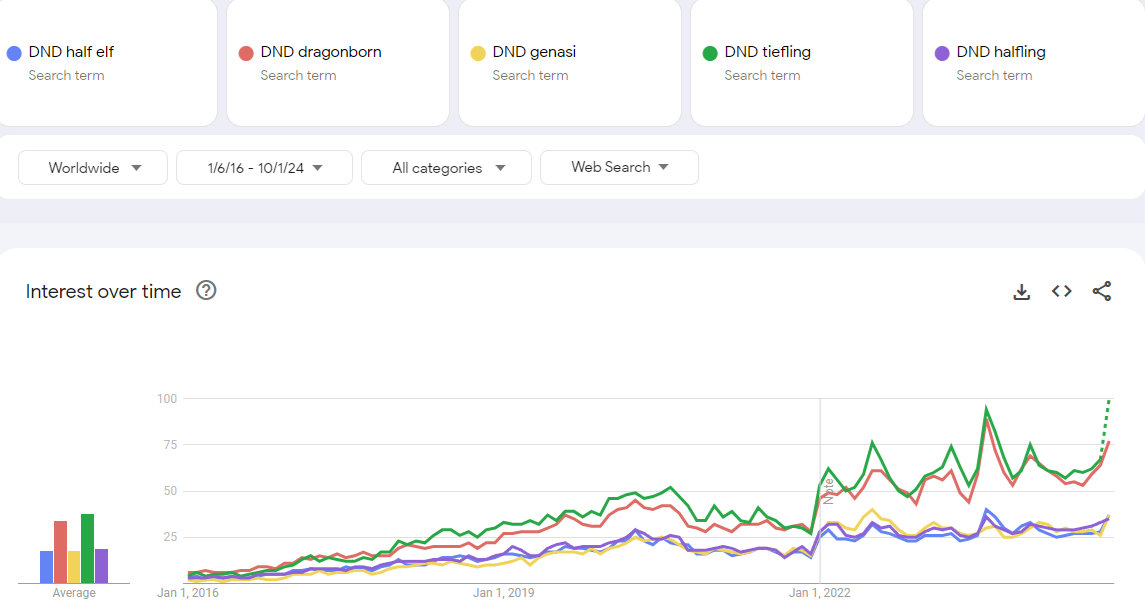The height and width of the screenshot is (610, 1145).
Task: Click the green DND tiefling color dot
Action: click(710, 53)
